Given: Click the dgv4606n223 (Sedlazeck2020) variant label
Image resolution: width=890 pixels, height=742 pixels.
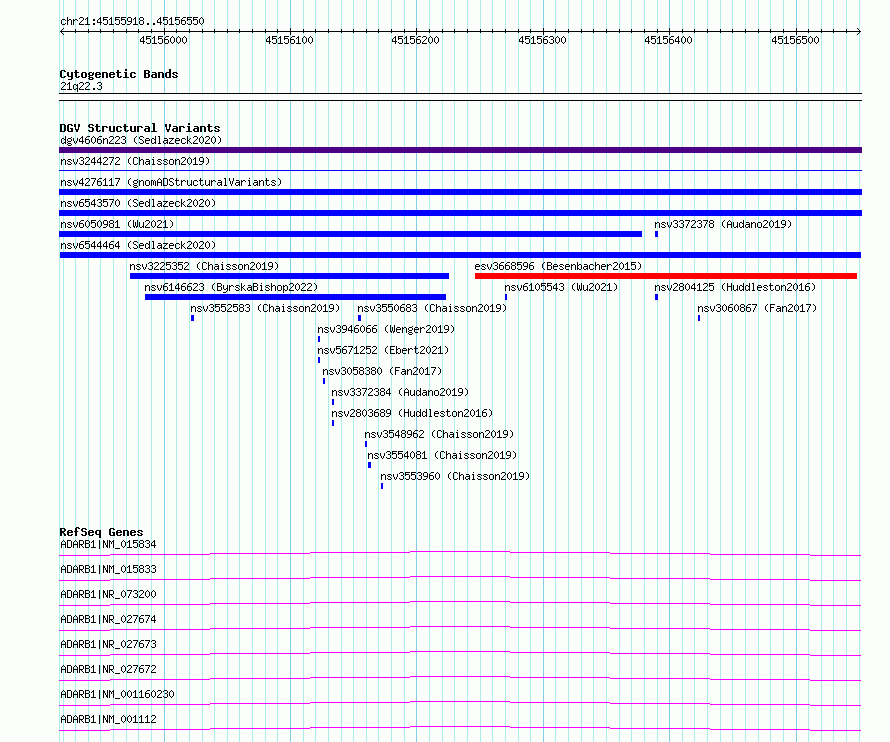Looking at the screenshot, I should pyautogui.click(x=141, y=140).
